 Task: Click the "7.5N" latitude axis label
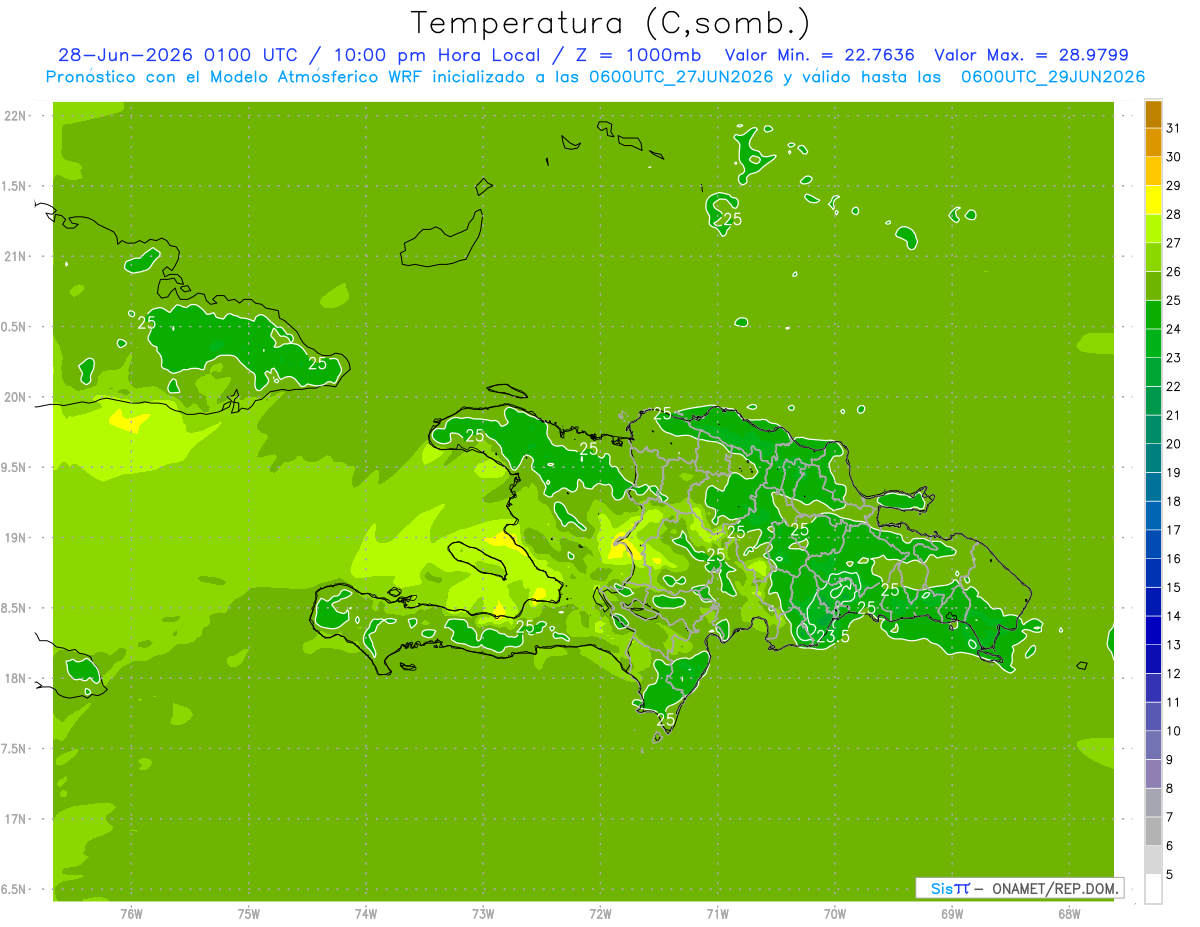click(x=14, y=749)
